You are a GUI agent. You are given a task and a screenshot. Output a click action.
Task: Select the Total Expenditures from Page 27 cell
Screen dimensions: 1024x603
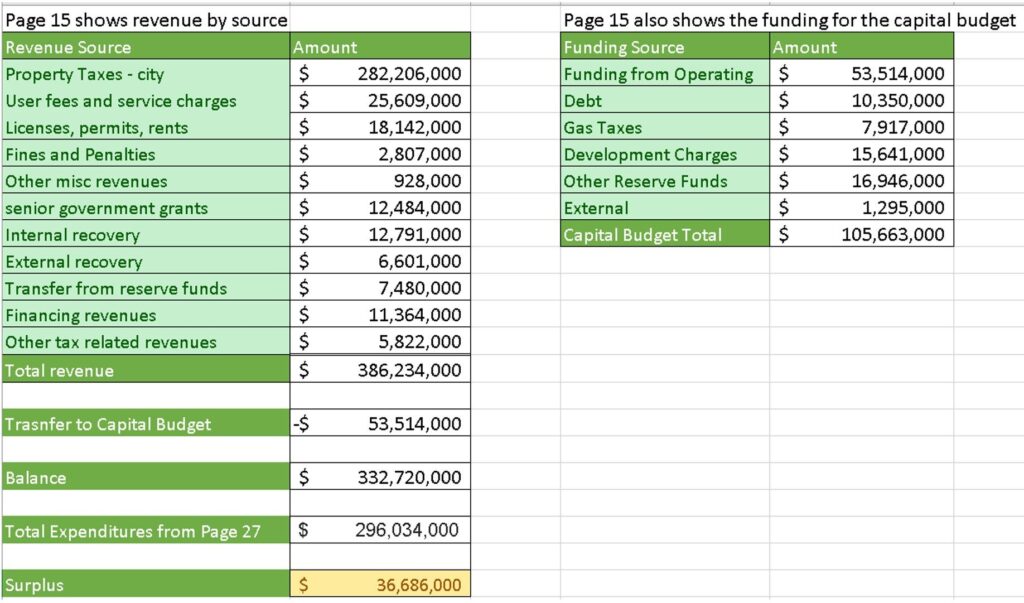146,531
